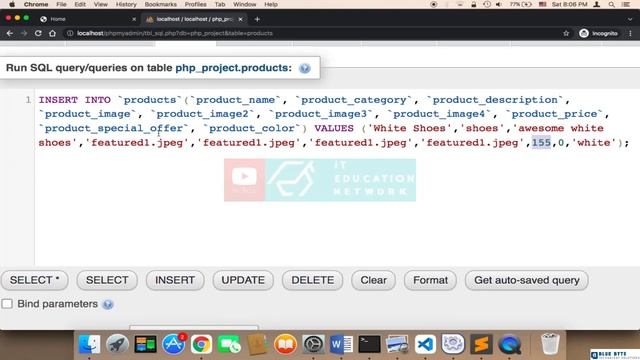Click Get auto-saved query button
Screen dimensions: 640x360
(x=527, y=280)
